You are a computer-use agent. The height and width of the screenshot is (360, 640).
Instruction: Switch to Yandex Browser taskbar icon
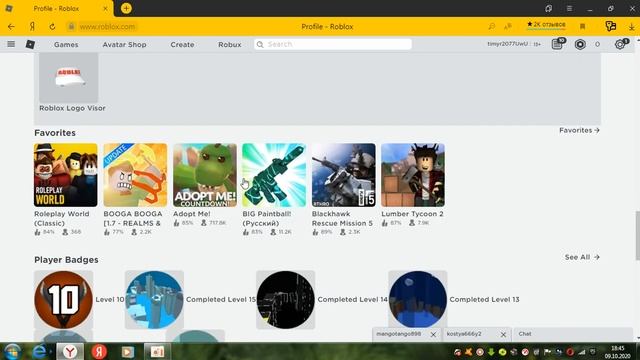click(x=70, y=351)
